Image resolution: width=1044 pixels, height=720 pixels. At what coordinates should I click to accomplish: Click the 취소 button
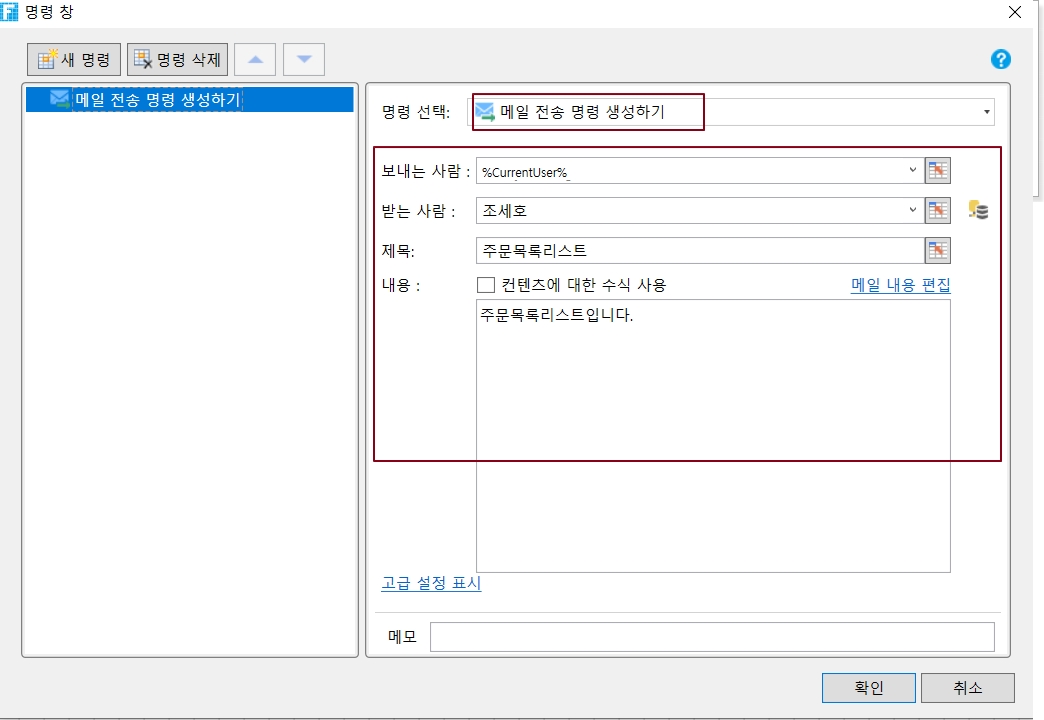[x=967, y=688]
